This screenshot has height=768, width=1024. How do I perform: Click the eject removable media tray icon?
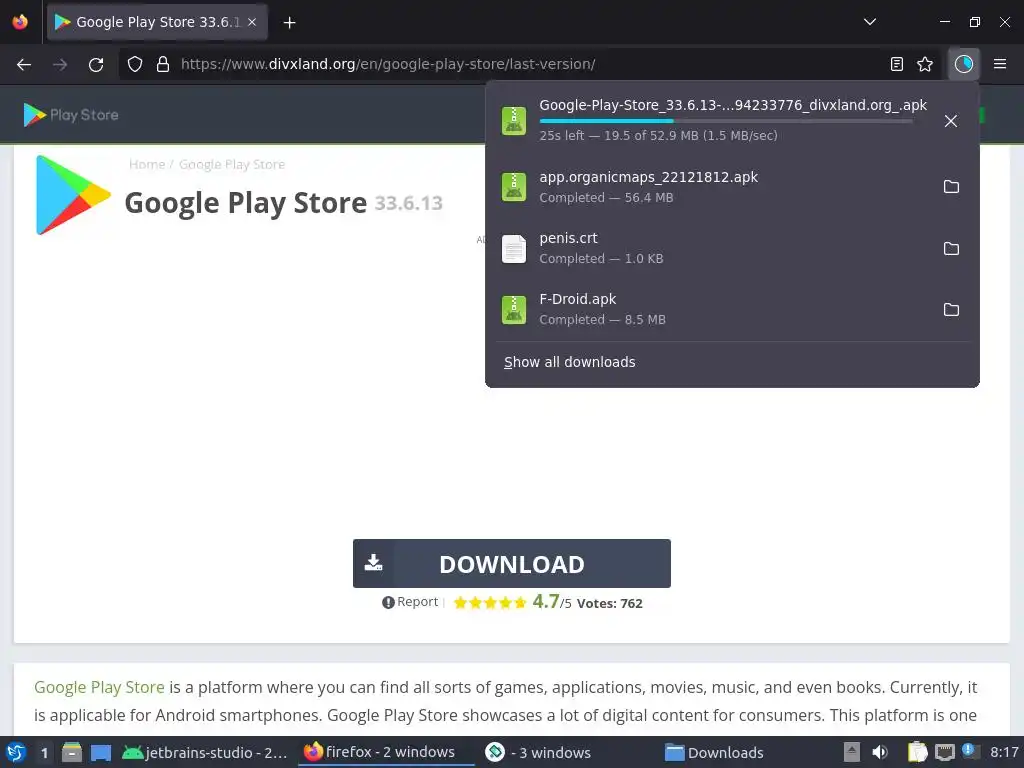coord(852,752)
